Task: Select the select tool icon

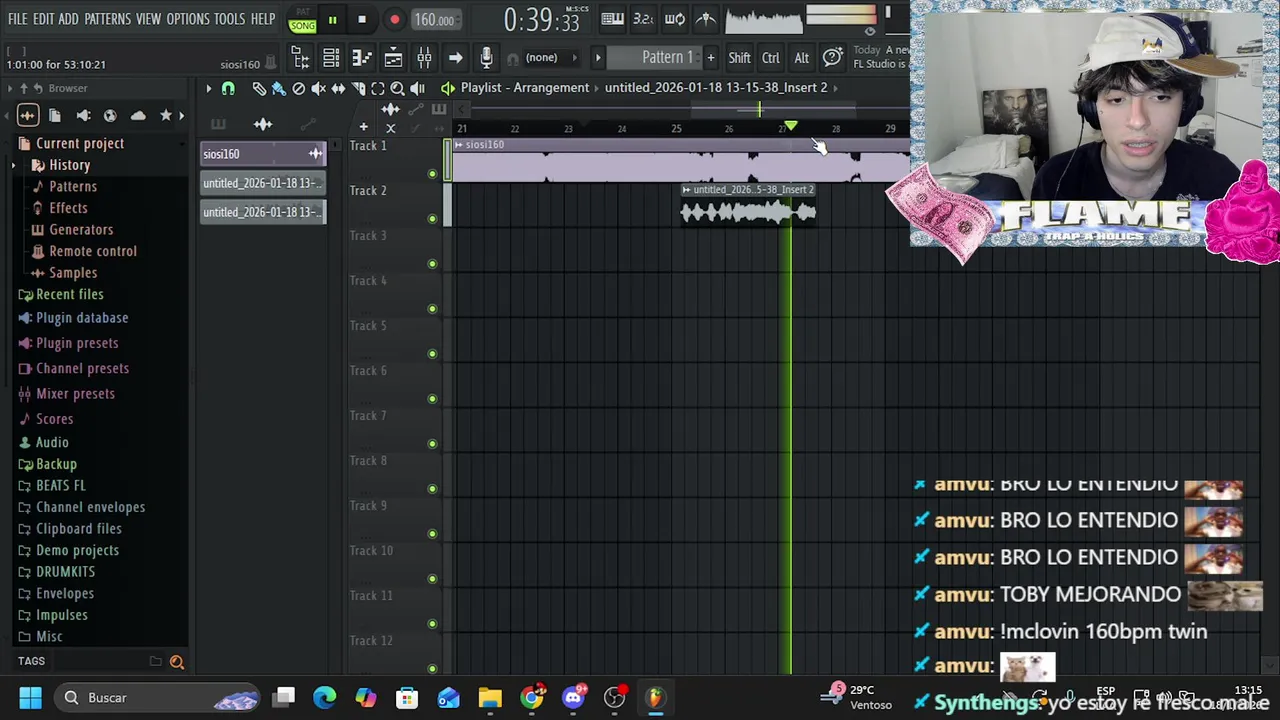Action: click(378, 89)
